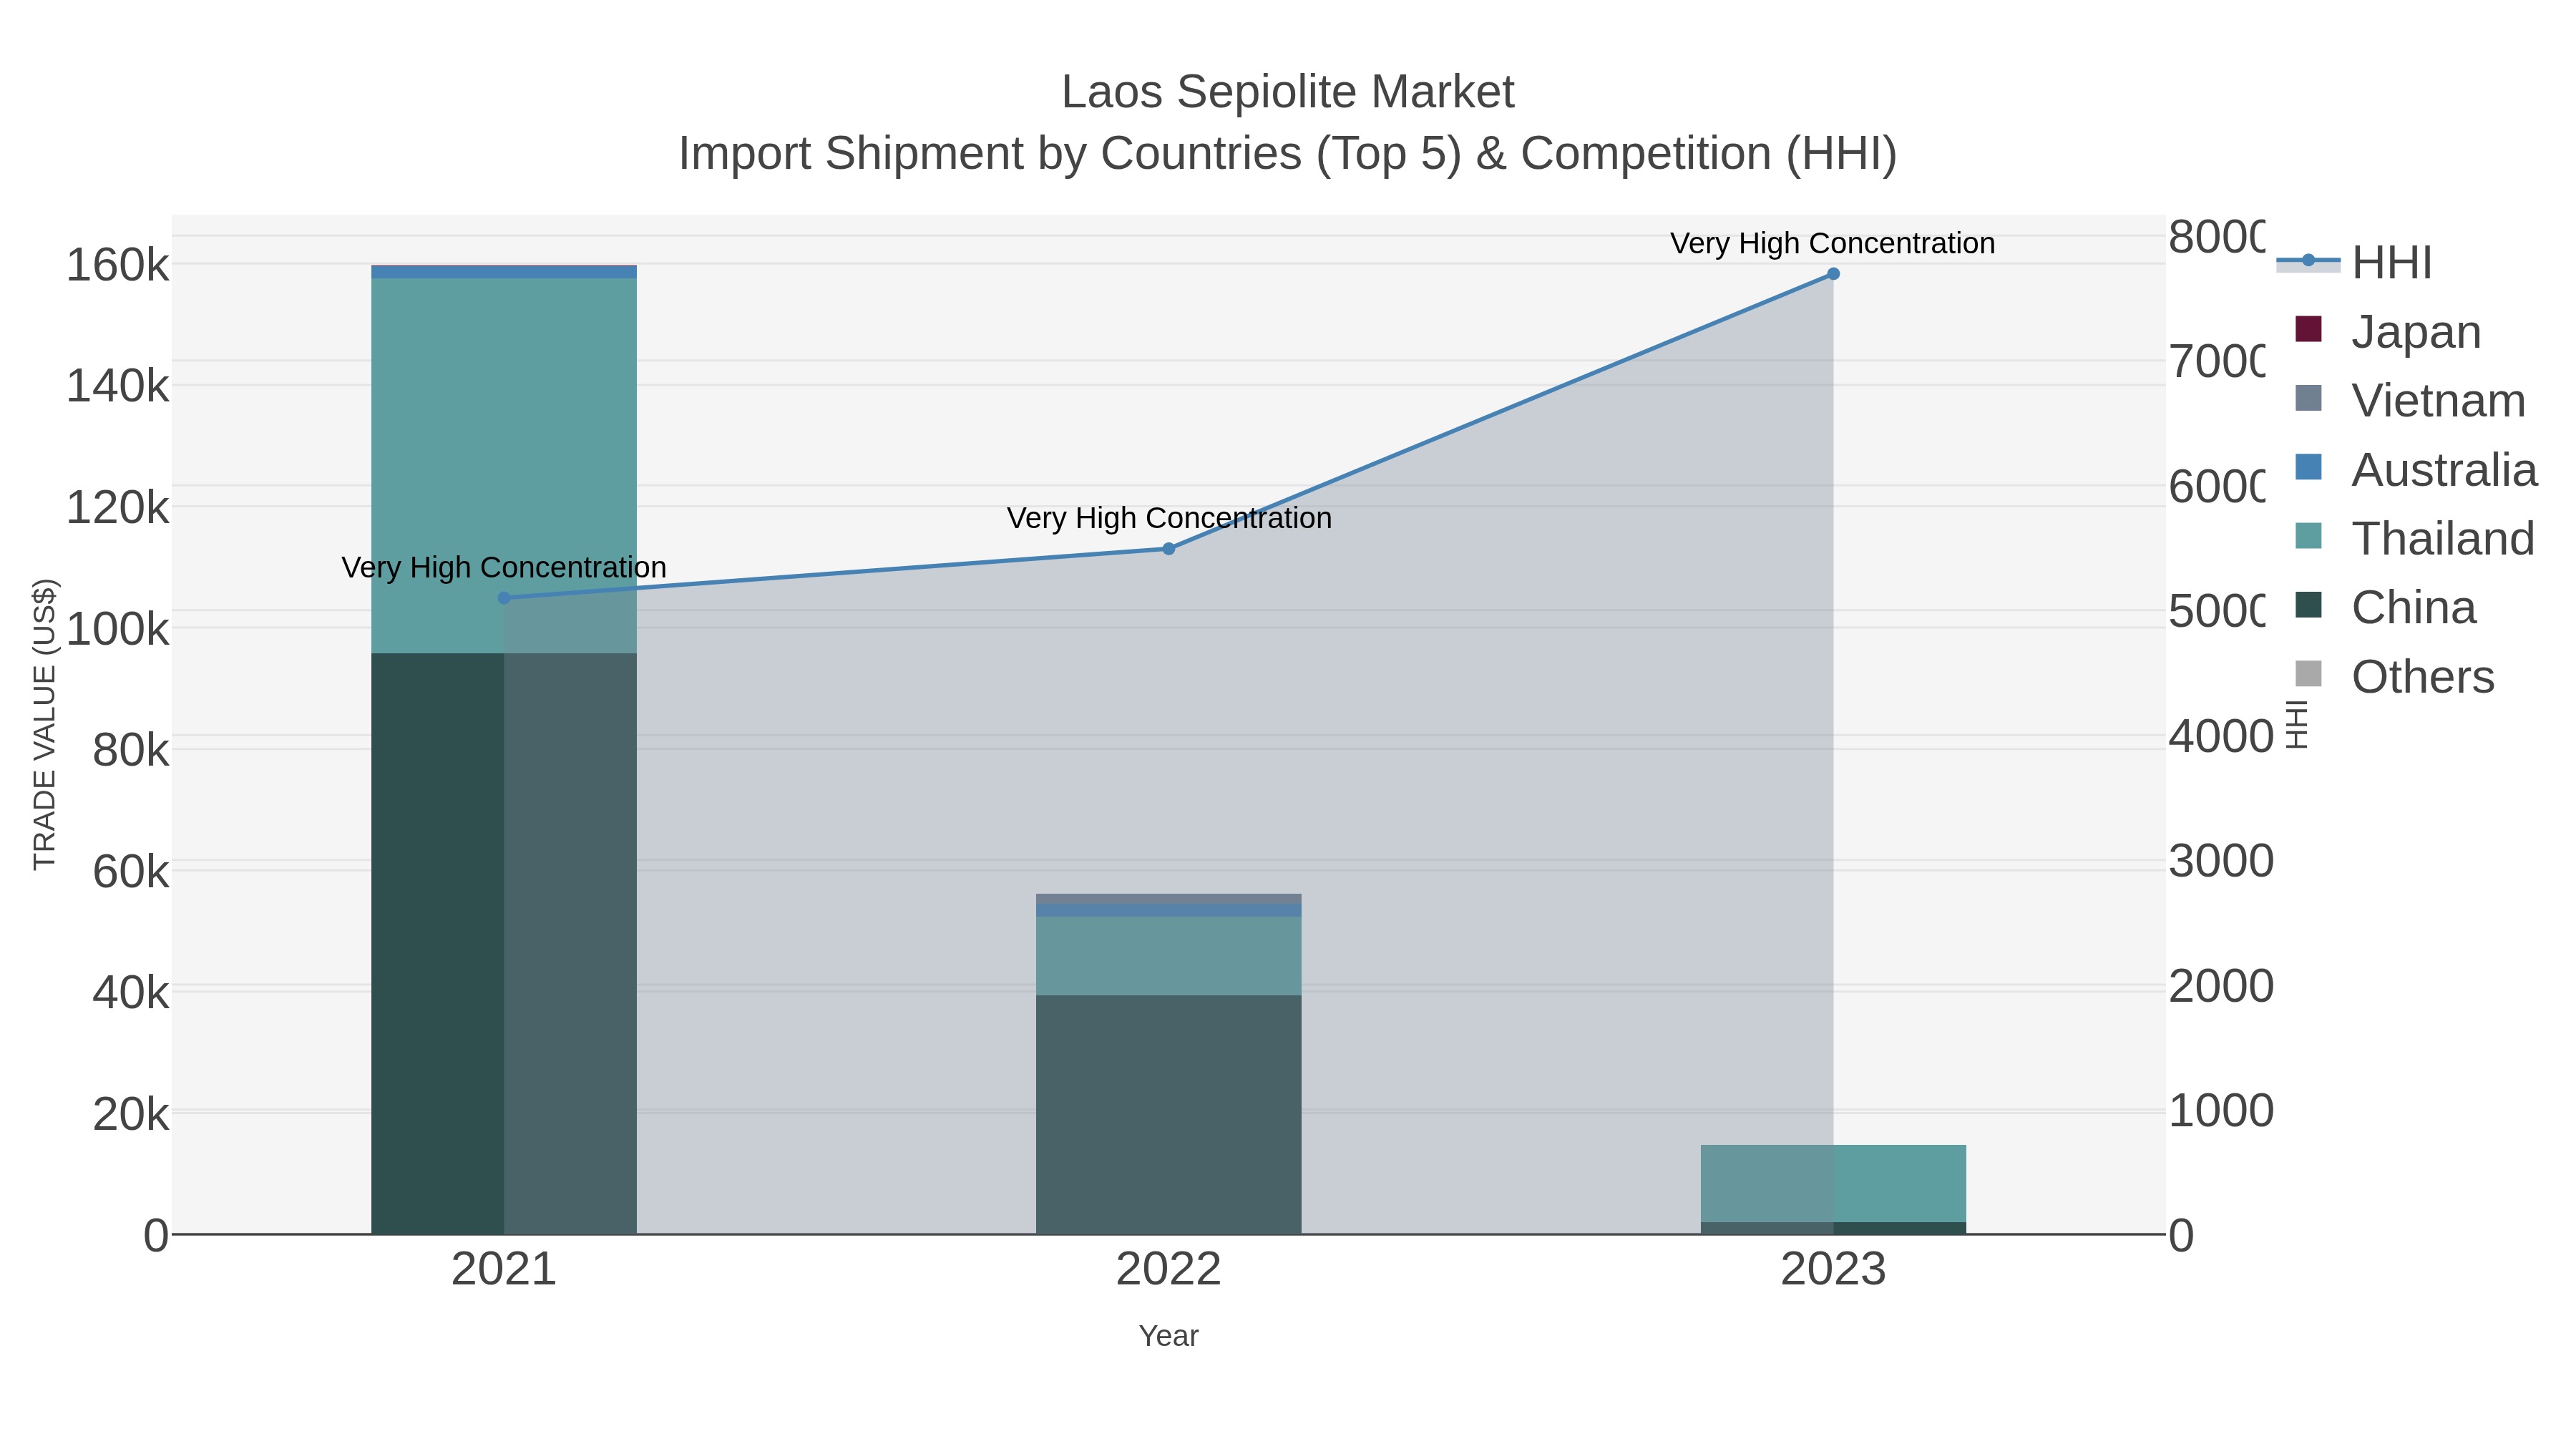Screen dimensions: 2576x1449
Task: Click the 40k left axis tick label
Action: (x=131, y=992)
